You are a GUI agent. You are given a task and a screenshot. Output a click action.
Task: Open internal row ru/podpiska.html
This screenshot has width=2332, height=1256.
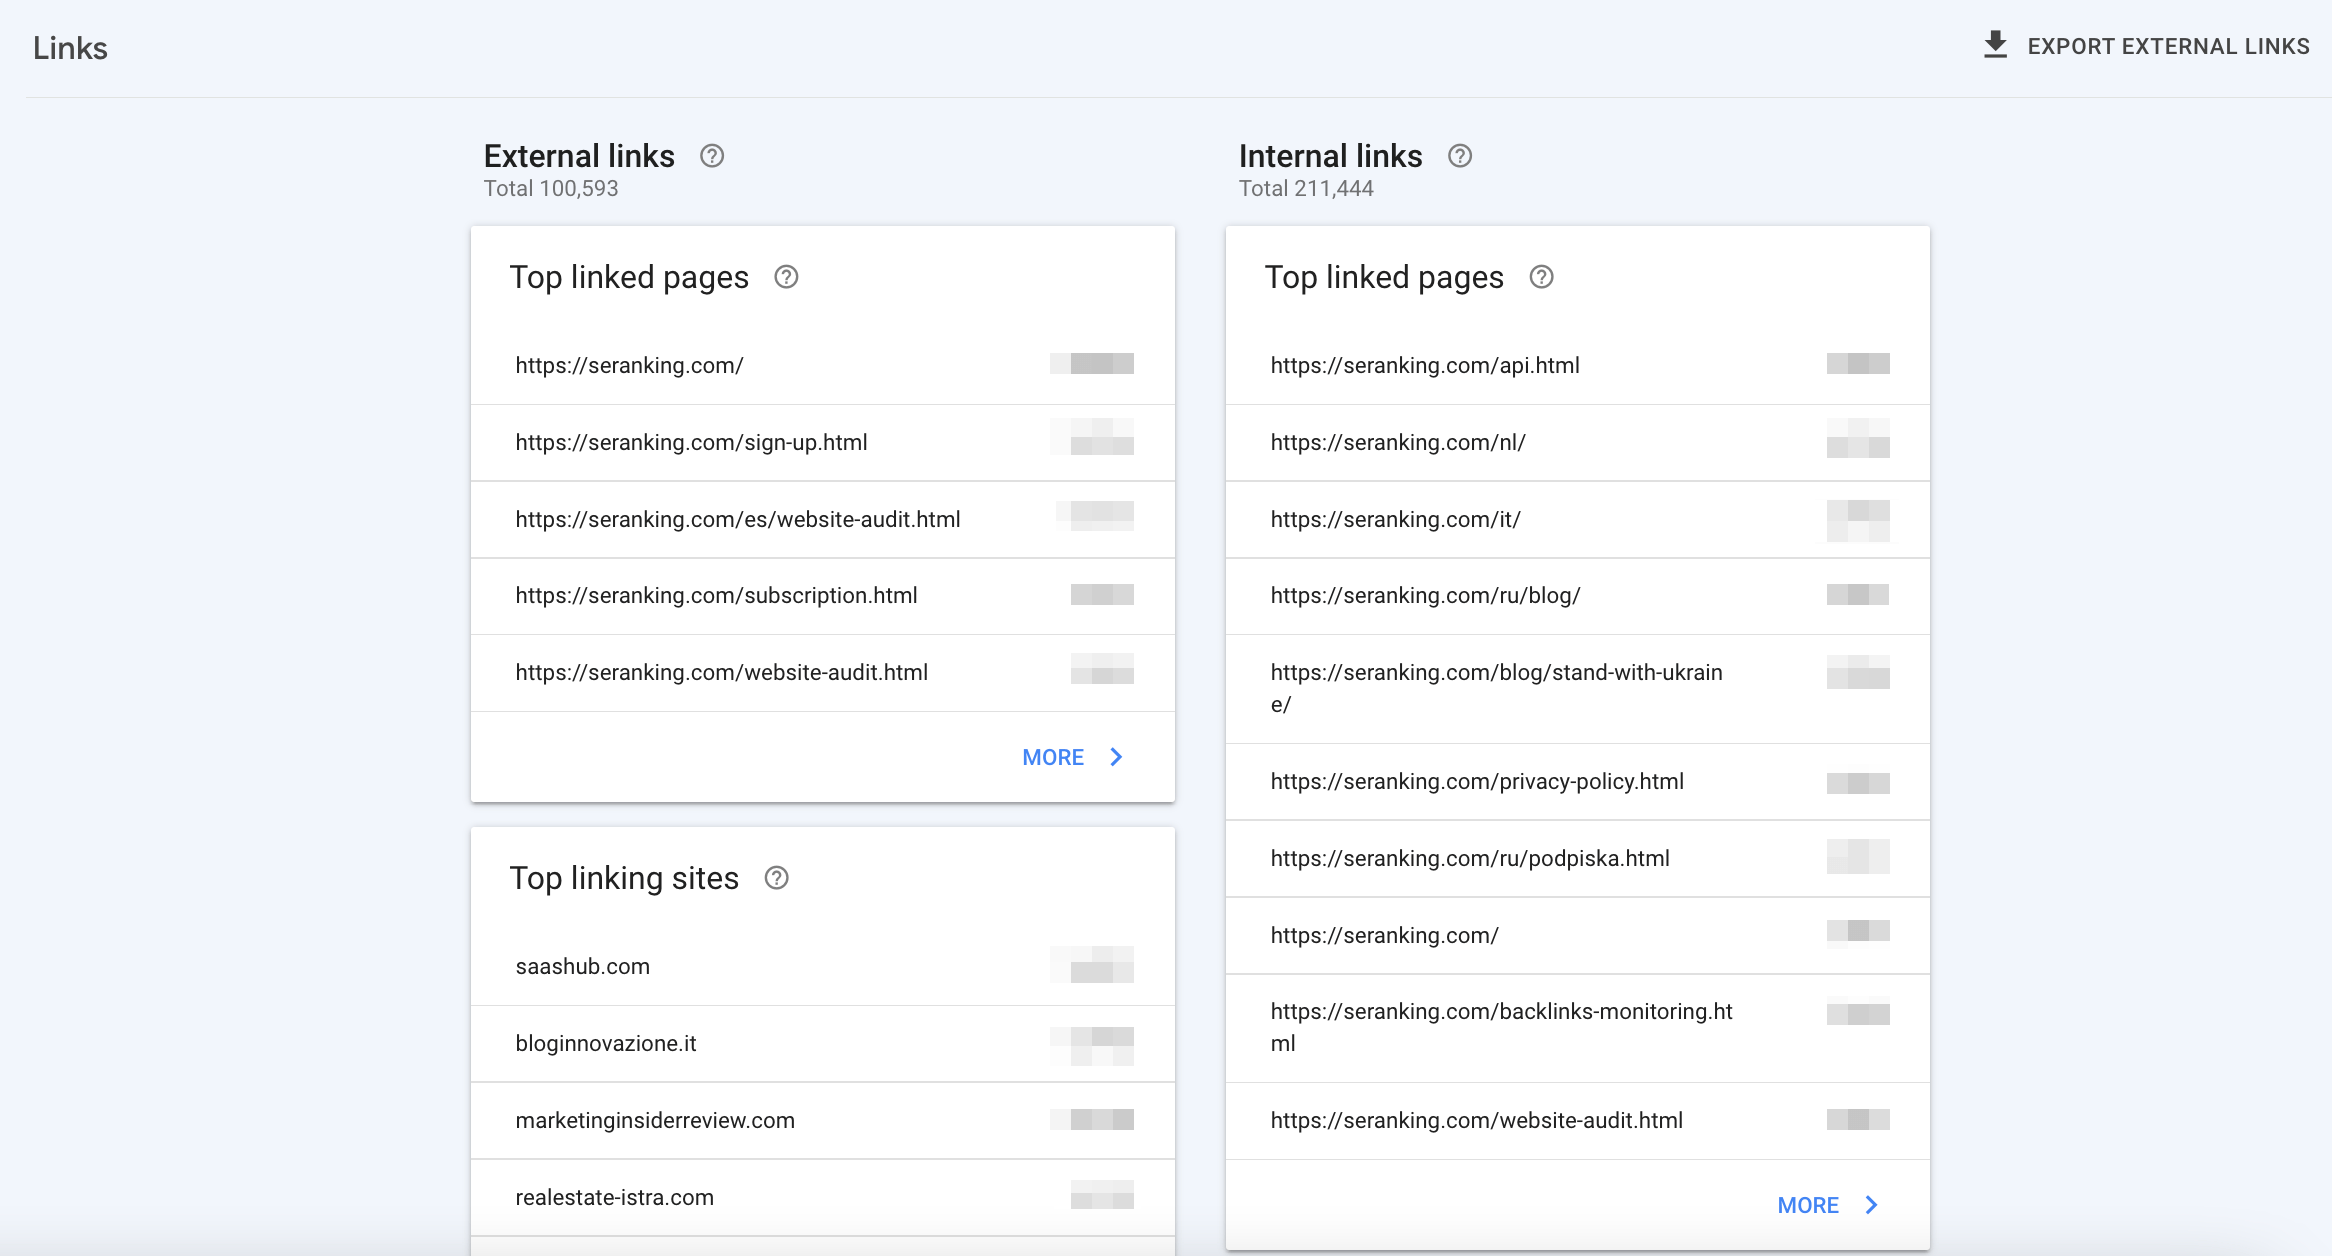pyautogui.click(x=1578, y=859)
